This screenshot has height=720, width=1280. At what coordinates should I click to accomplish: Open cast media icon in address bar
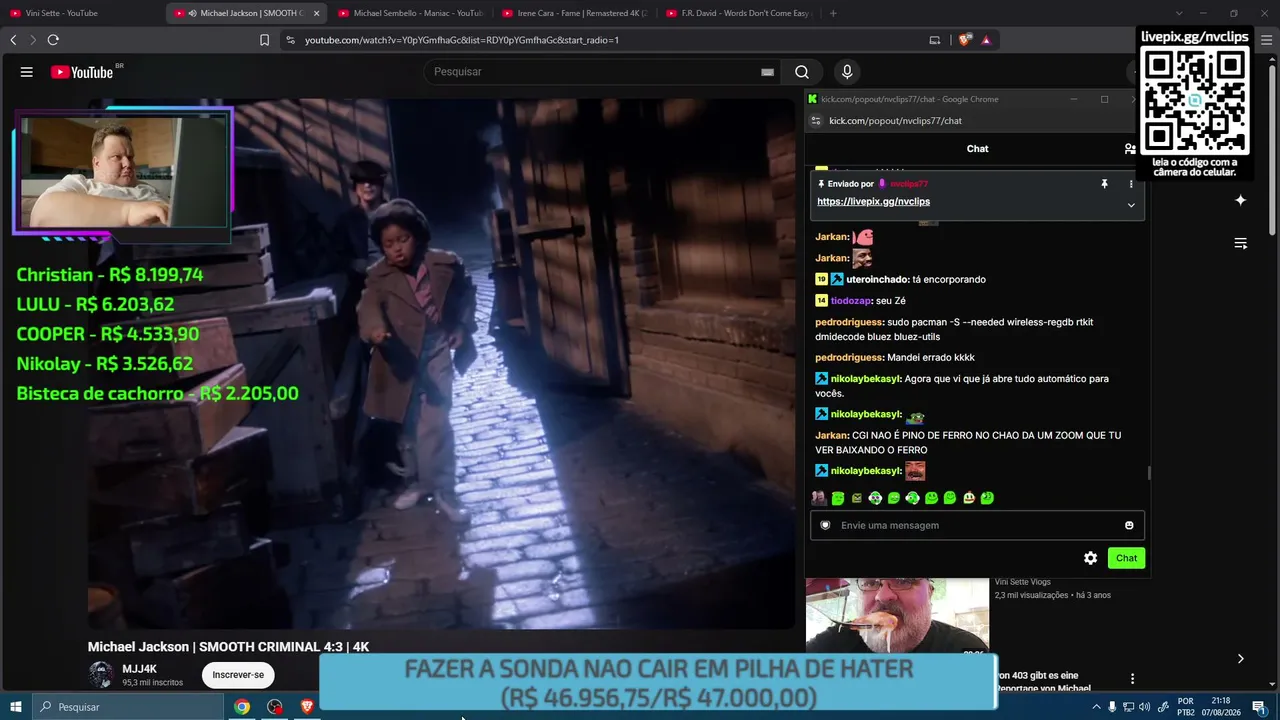pyautogui.click(x=935, y=40)
